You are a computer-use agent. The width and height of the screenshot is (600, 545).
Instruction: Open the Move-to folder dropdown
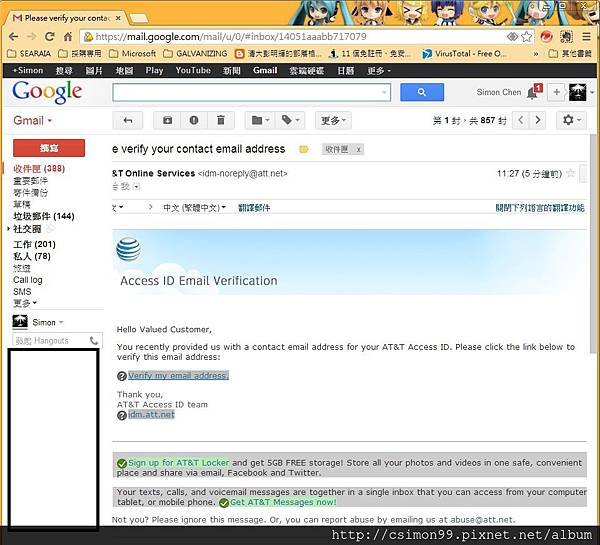pyautogui.click(x=260, y=121)
